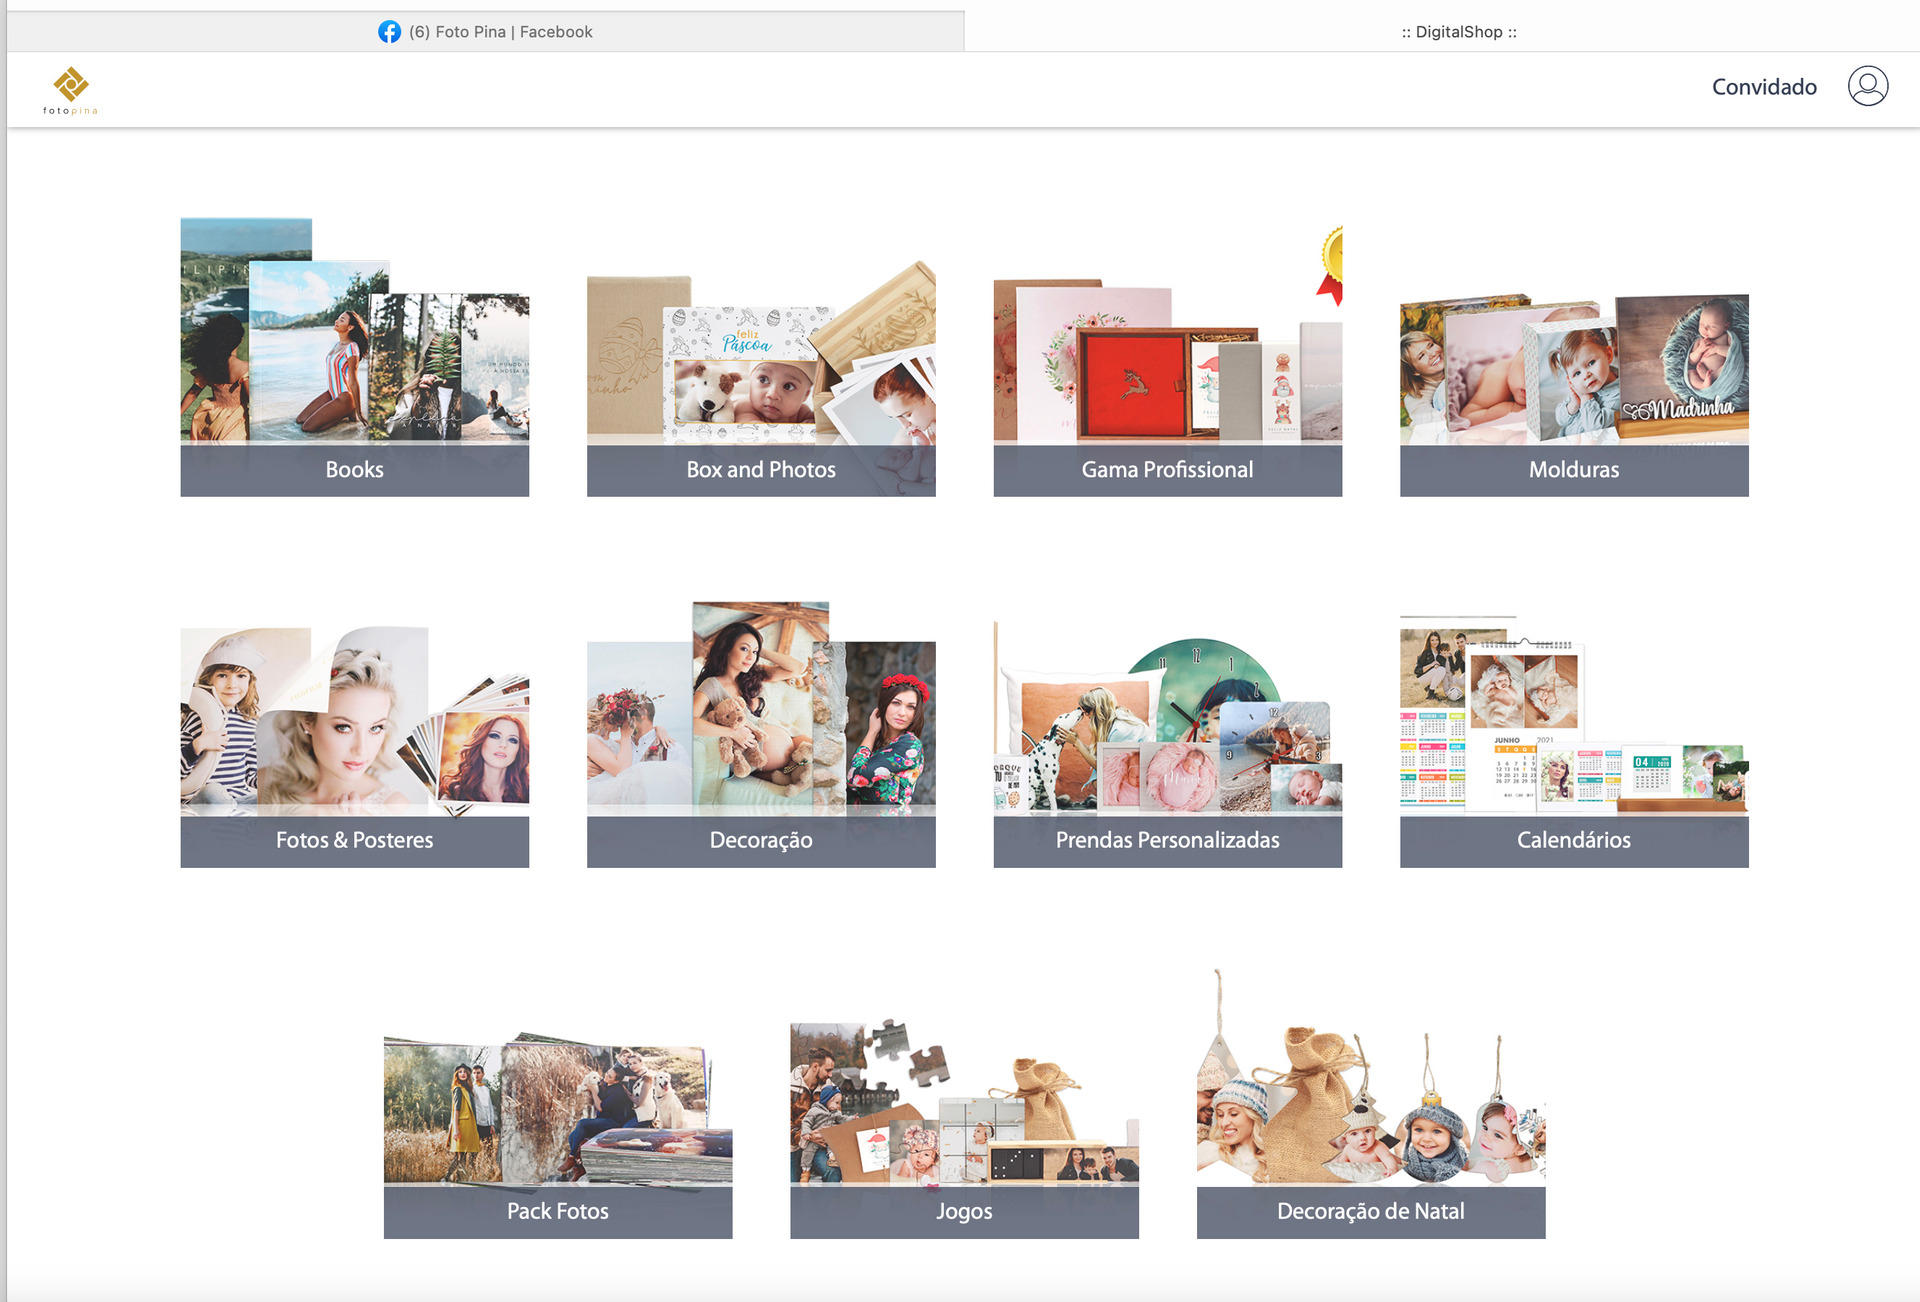Go to Fotos & Posteres category
Screen dimensions: 1920x1302
pos(354,840)
